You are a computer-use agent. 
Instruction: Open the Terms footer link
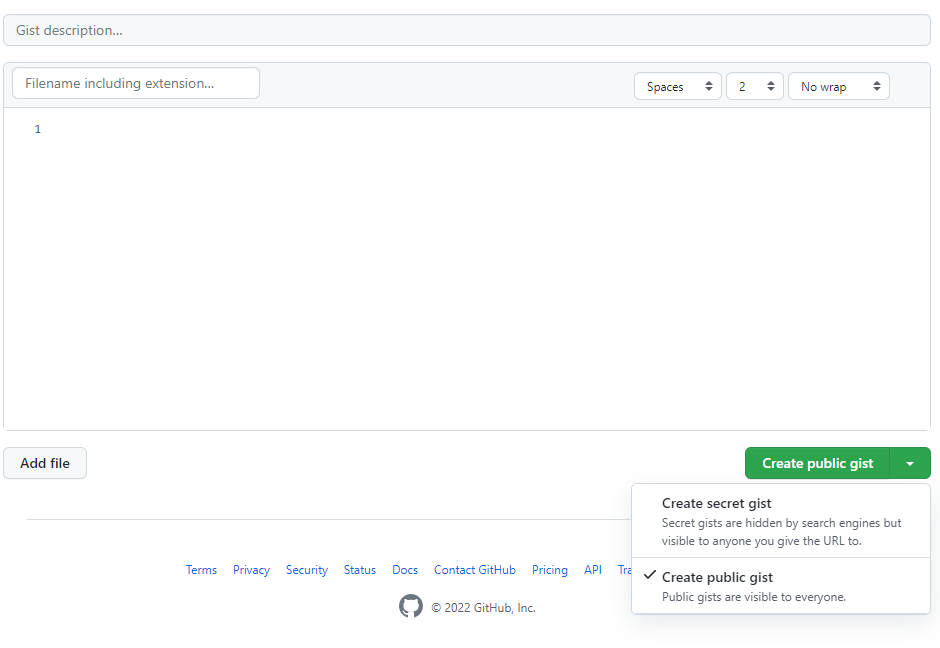point(201,569)
